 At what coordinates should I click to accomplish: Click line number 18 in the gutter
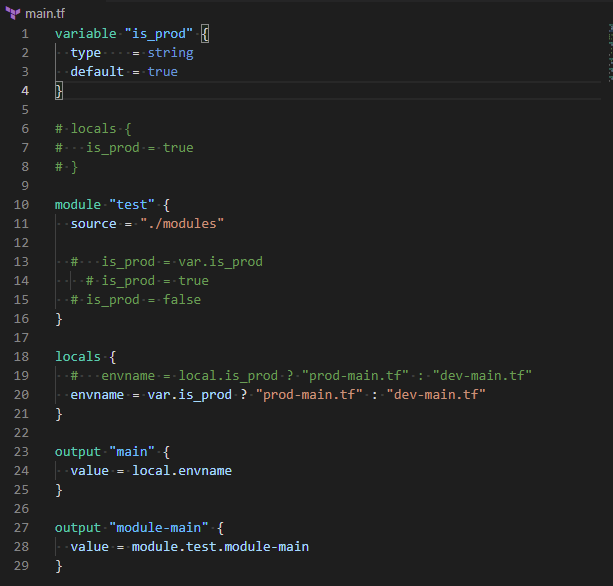21,357
